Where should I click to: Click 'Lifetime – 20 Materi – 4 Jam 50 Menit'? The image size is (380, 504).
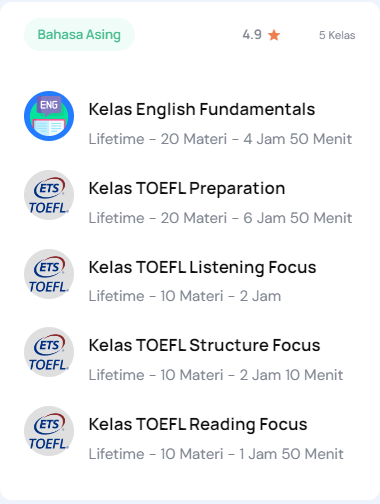[x=220, y=139]
